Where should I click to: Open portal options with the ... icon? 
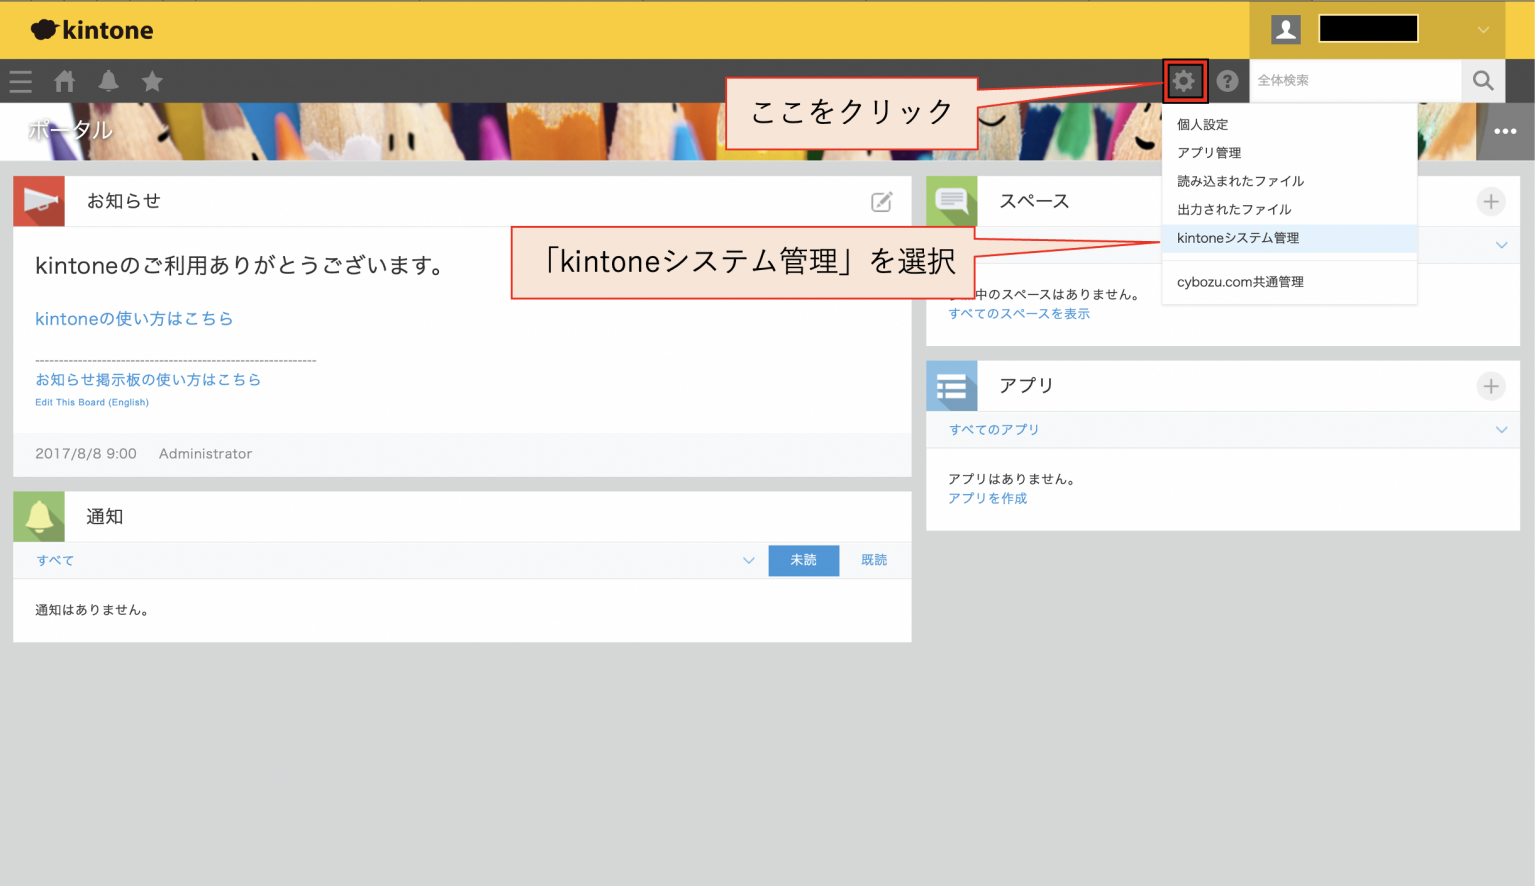(x=1507, y=131)
